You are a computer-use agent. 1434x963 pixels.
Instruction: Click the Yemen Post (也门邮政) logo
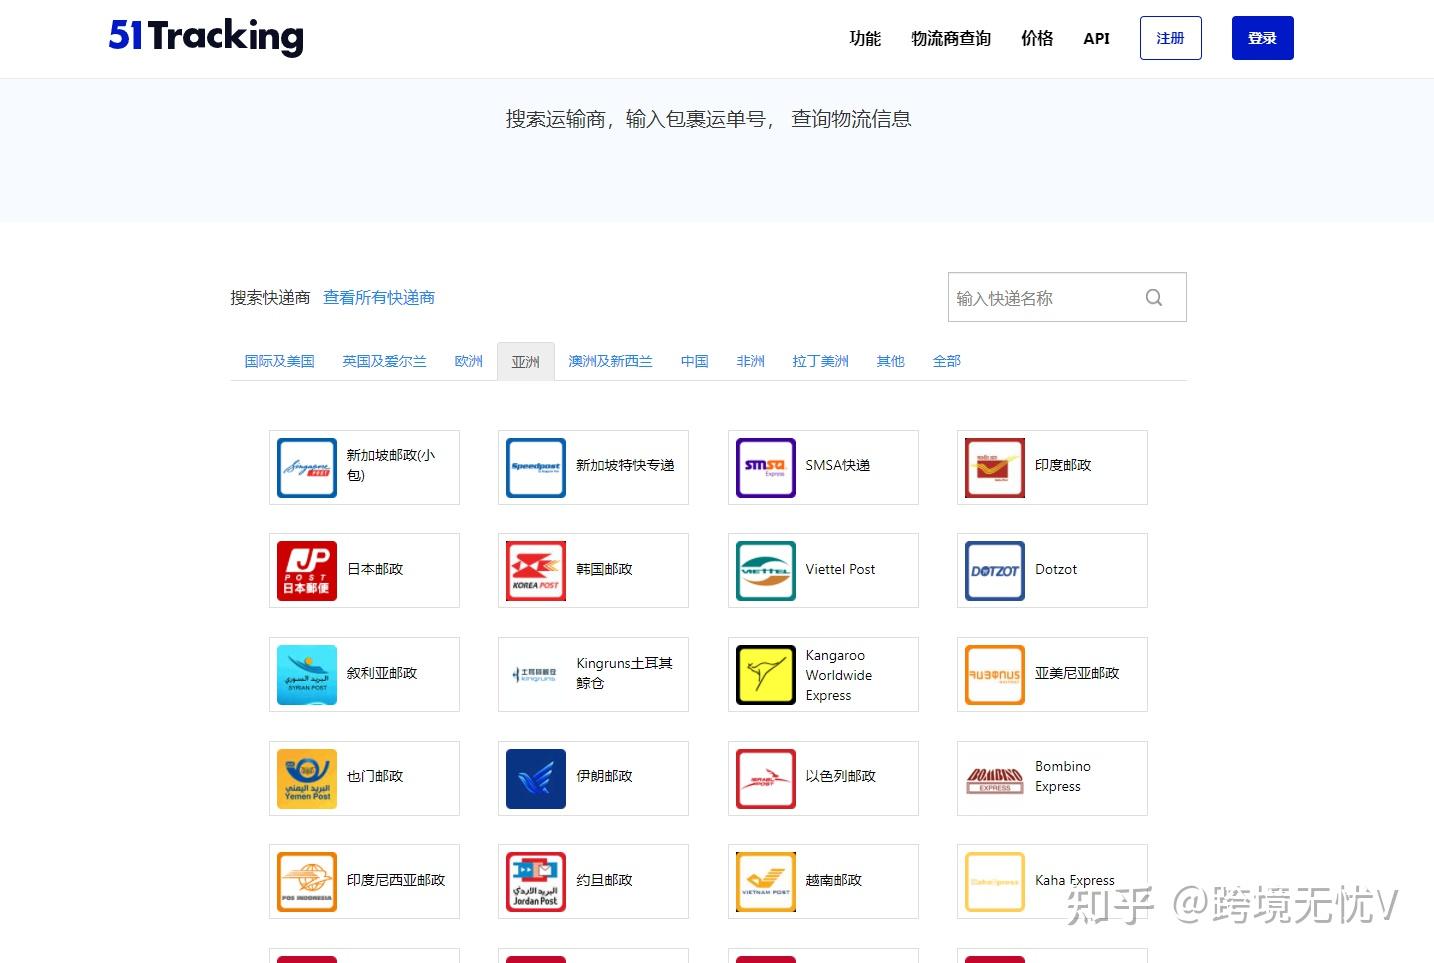307,779
